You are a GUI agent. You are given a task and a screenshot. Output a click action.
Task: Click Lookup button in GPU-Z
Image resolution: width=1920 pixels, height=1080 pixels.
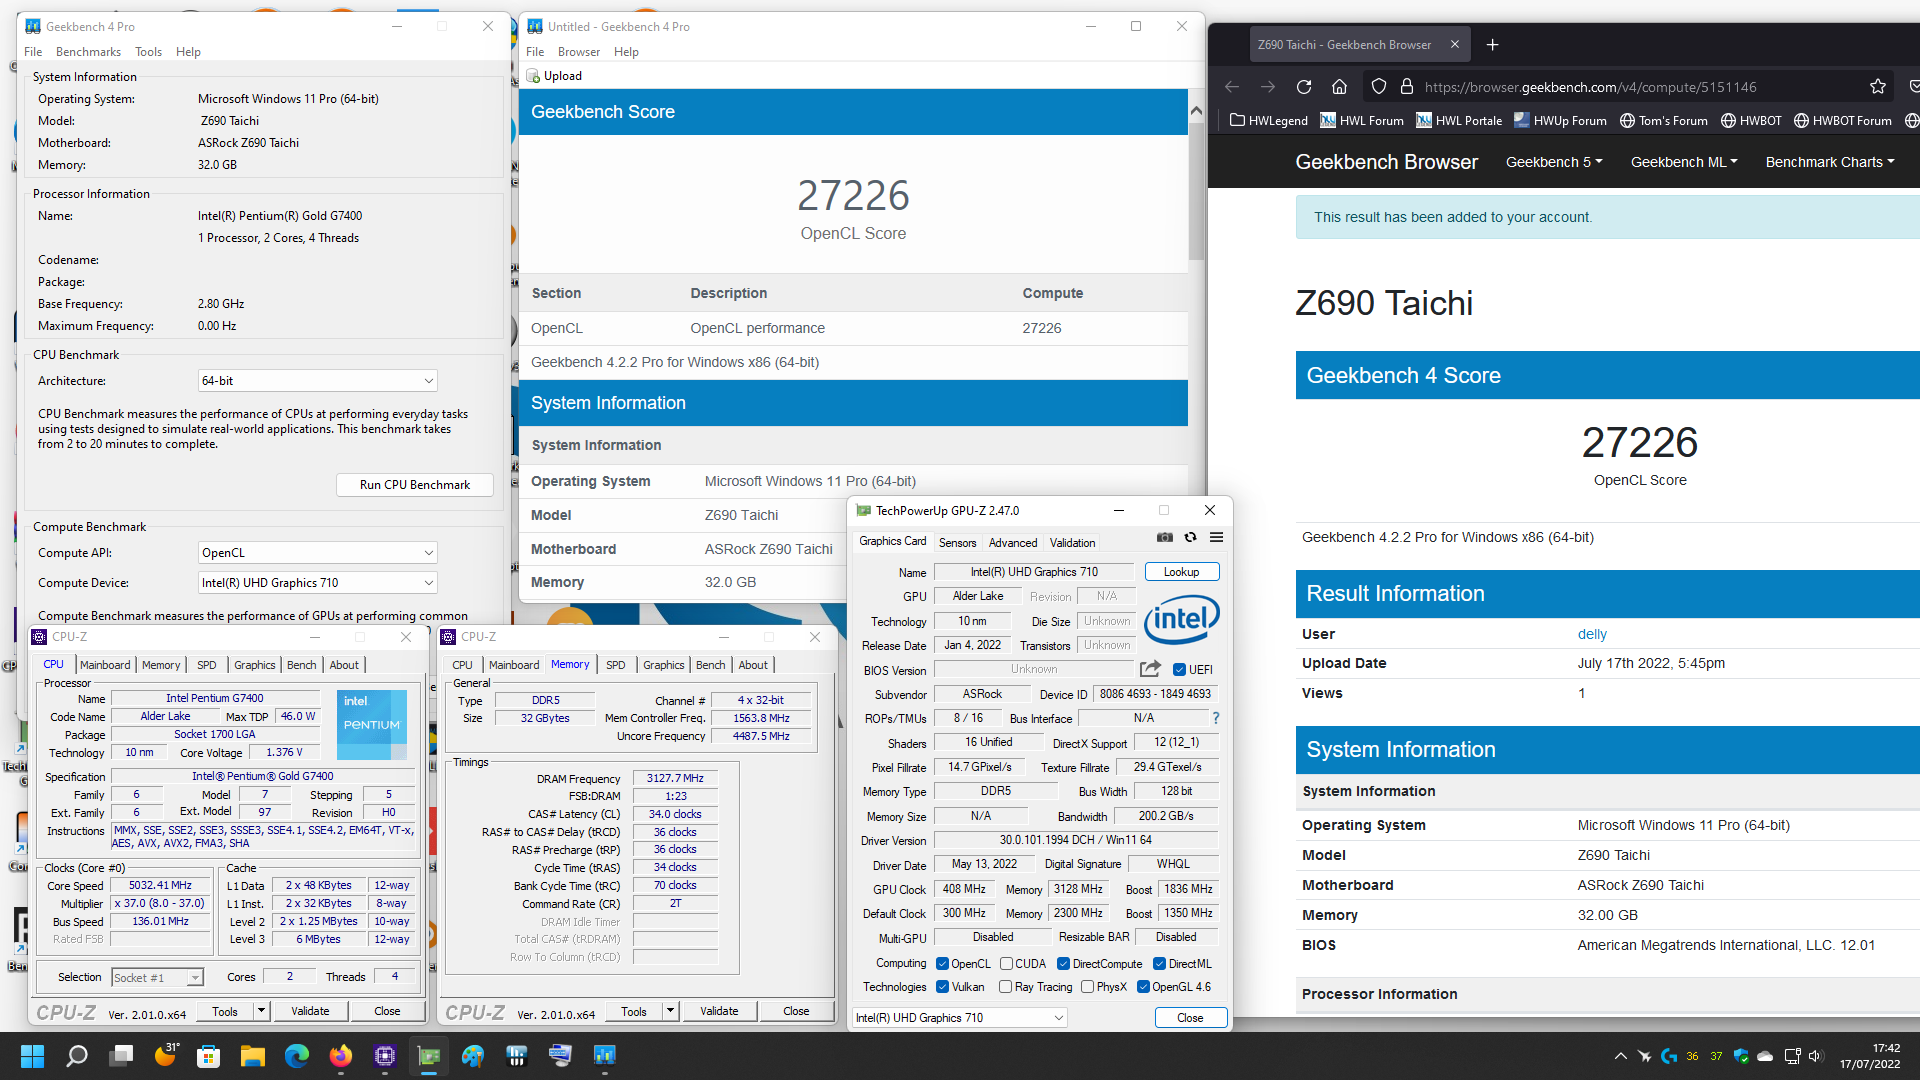tap(1181, 572)
